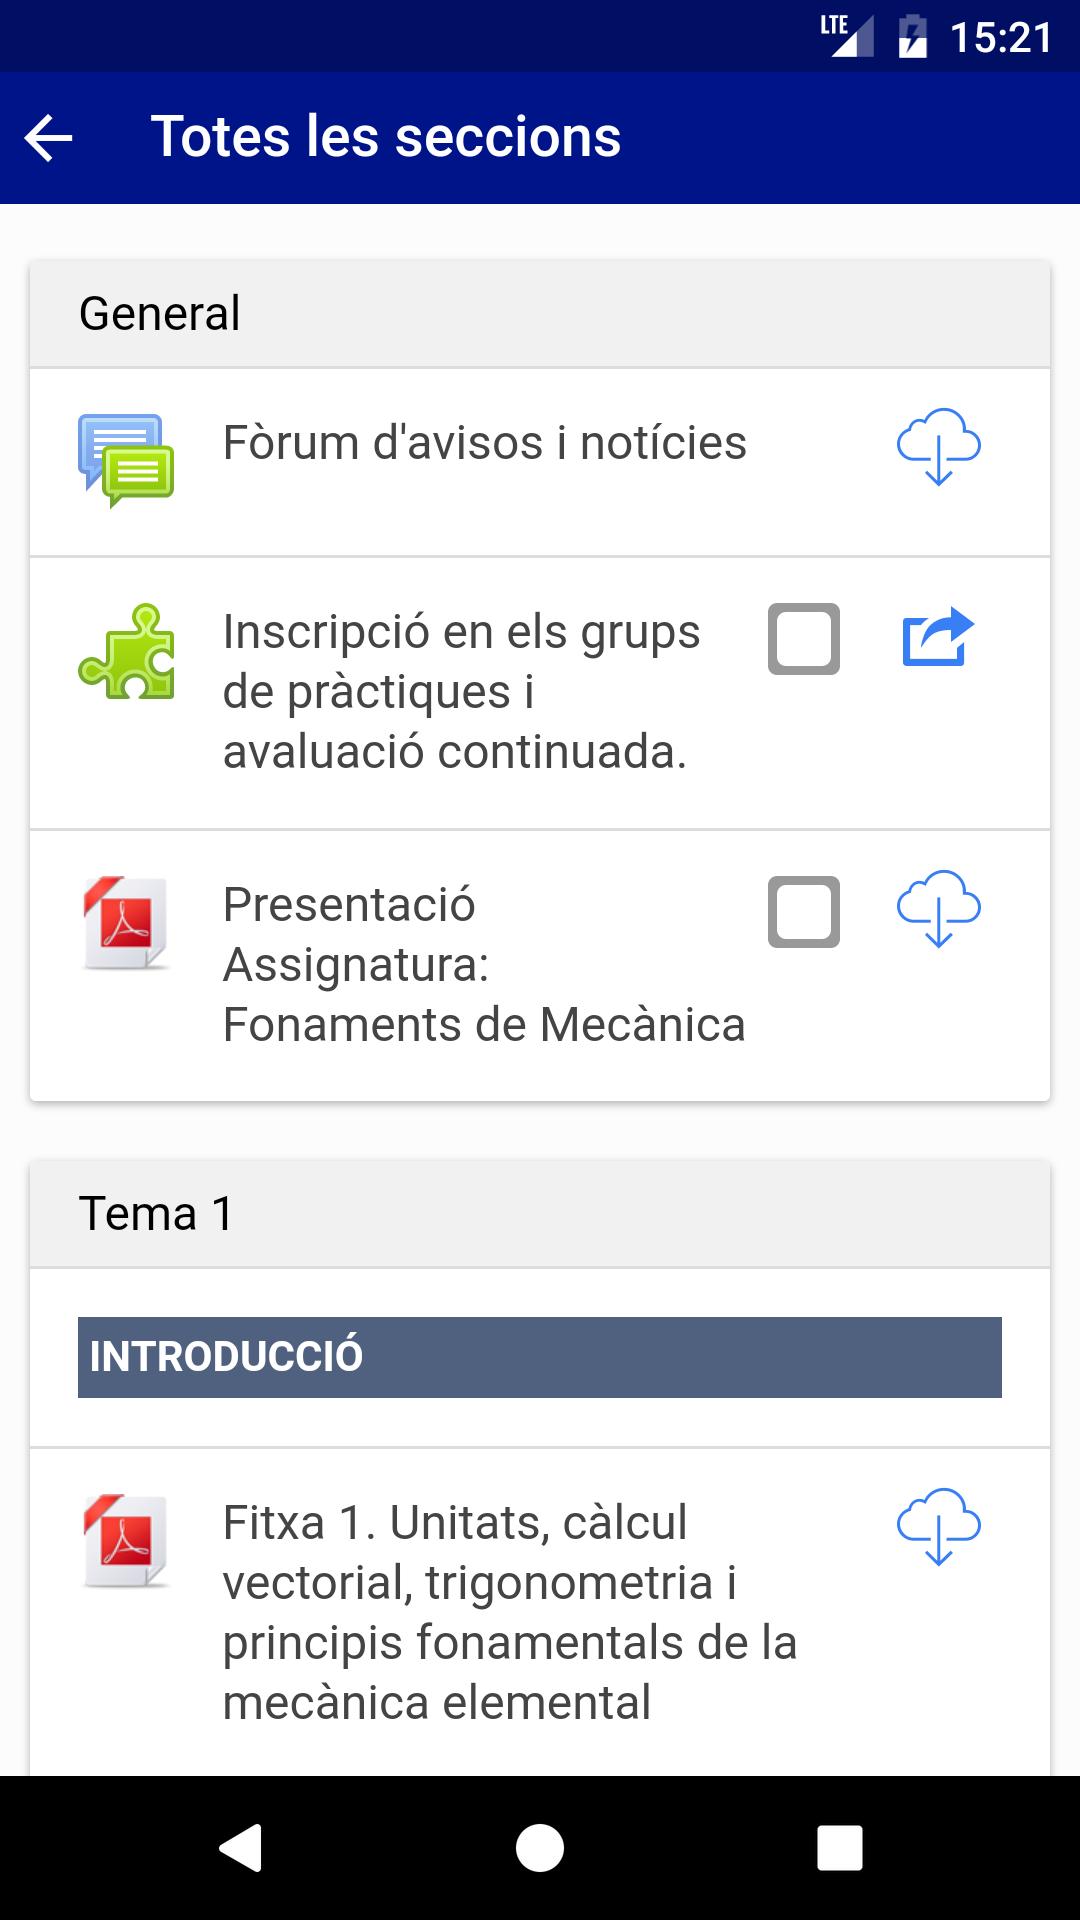Tap Android recent apps square button
The height and width of the screenshot is (1920, 1080).
click(840, 1847)
